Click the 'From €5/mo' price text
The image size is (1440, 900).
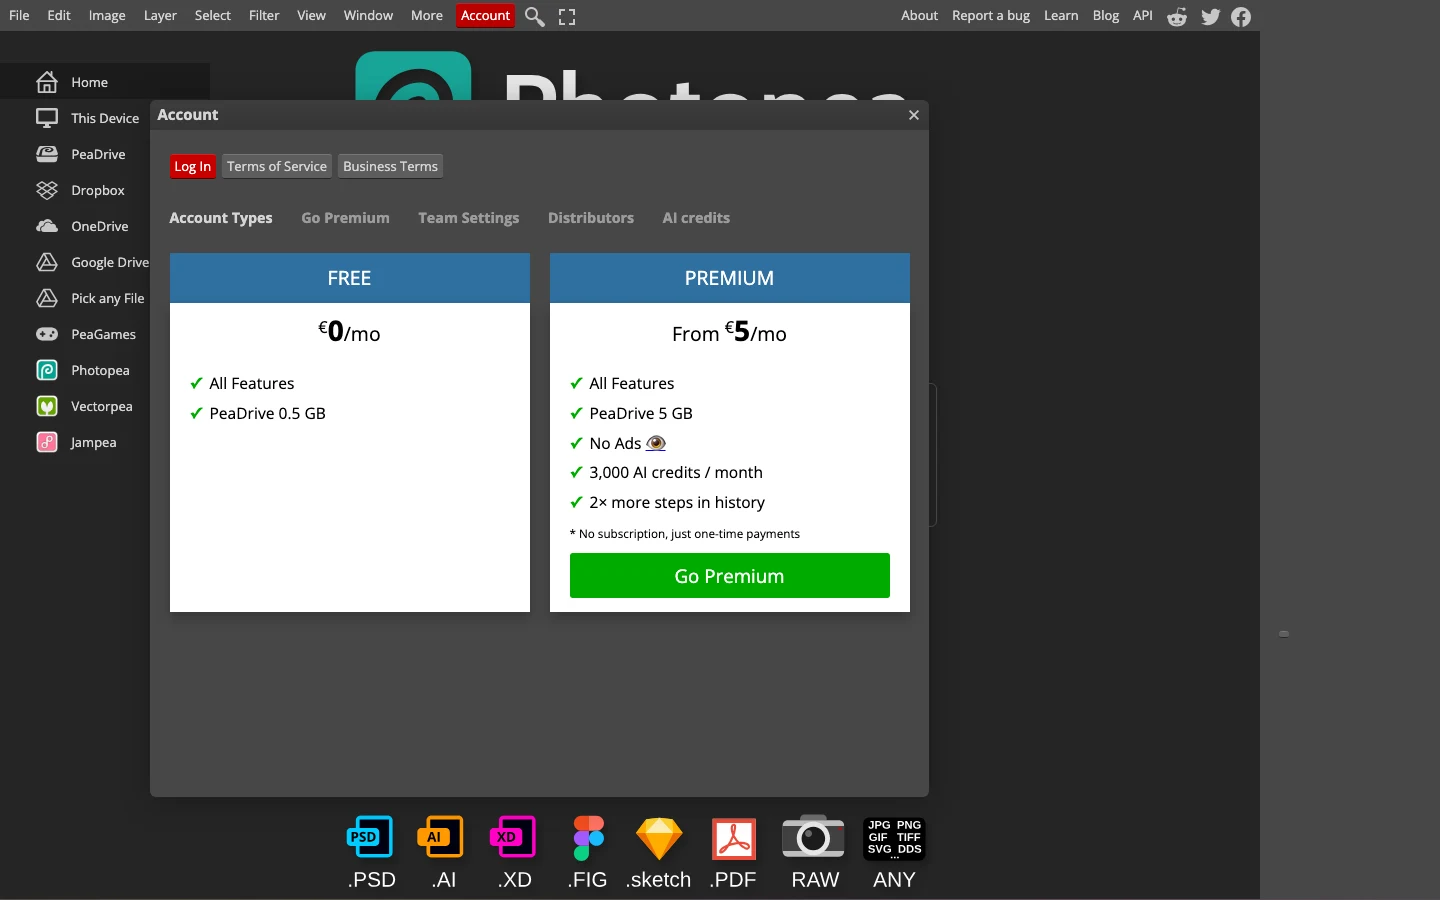click(730, 332)
